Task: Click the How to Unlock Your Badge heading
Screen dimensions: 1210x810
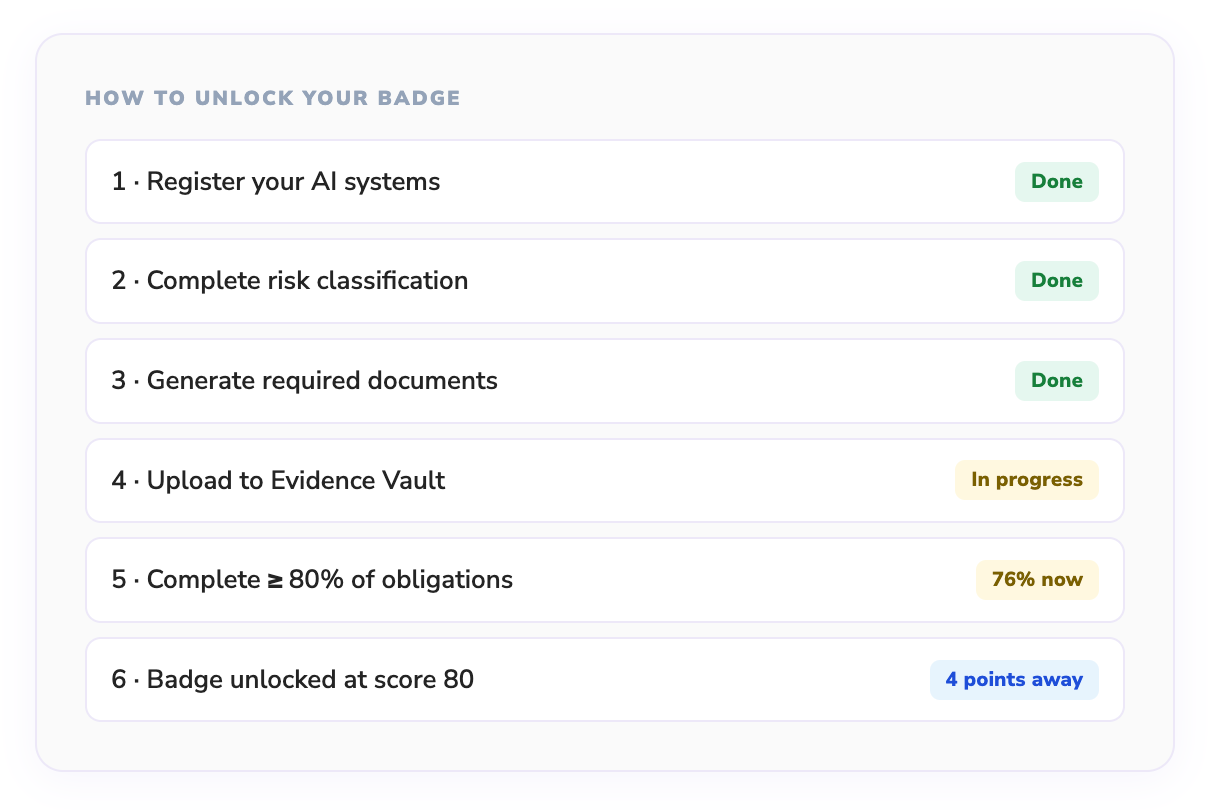Action: 272,98
